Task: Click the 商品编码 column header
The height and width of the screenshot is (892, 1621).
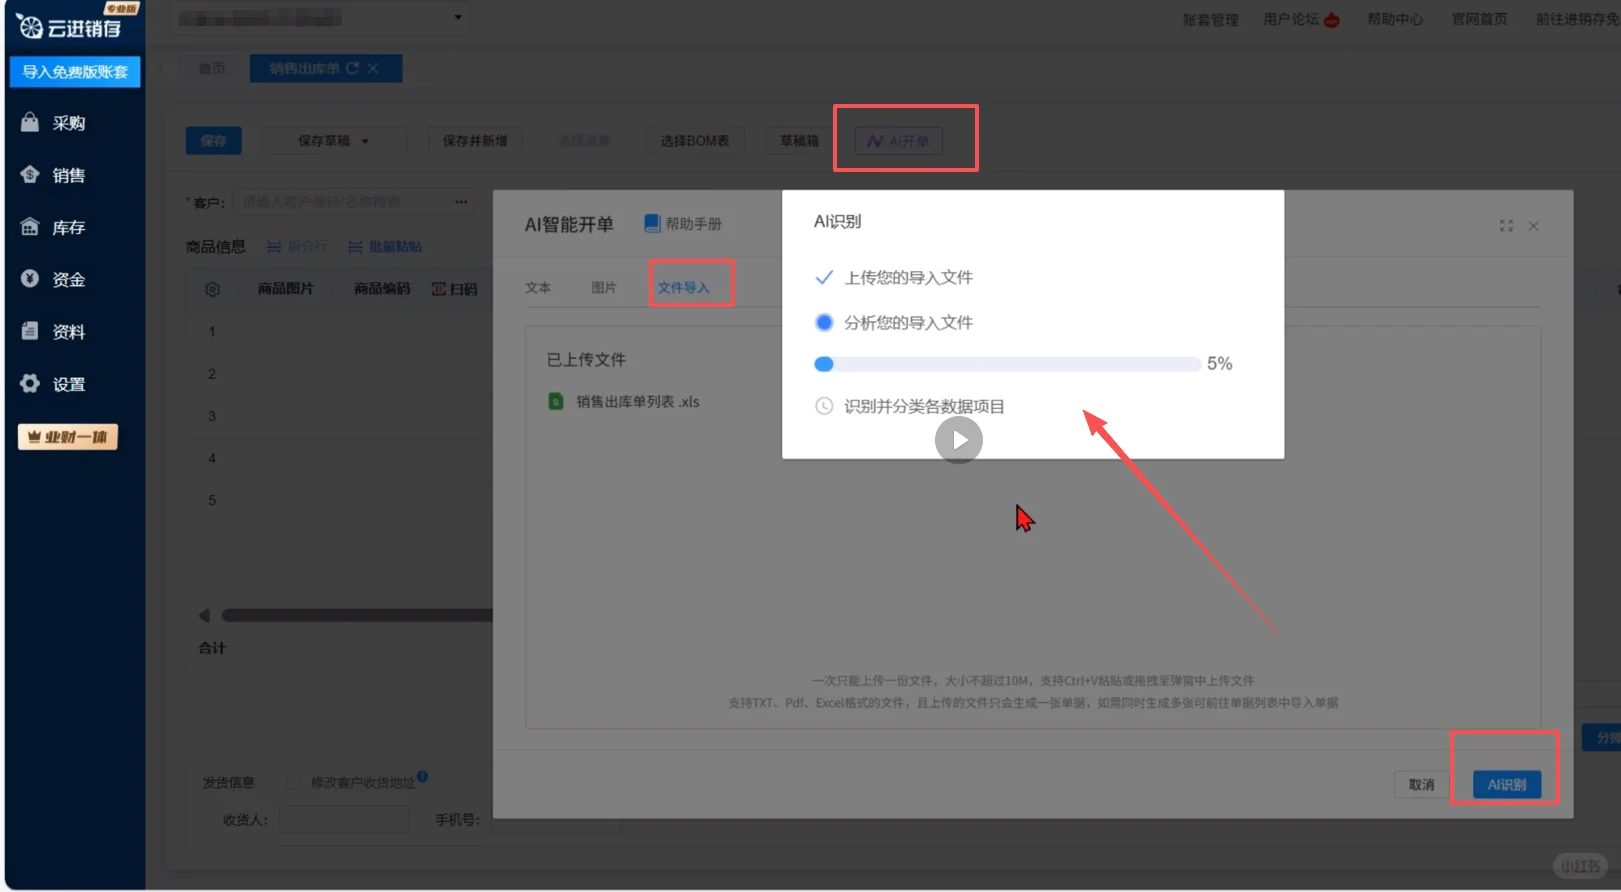Action: click(382, 289)
